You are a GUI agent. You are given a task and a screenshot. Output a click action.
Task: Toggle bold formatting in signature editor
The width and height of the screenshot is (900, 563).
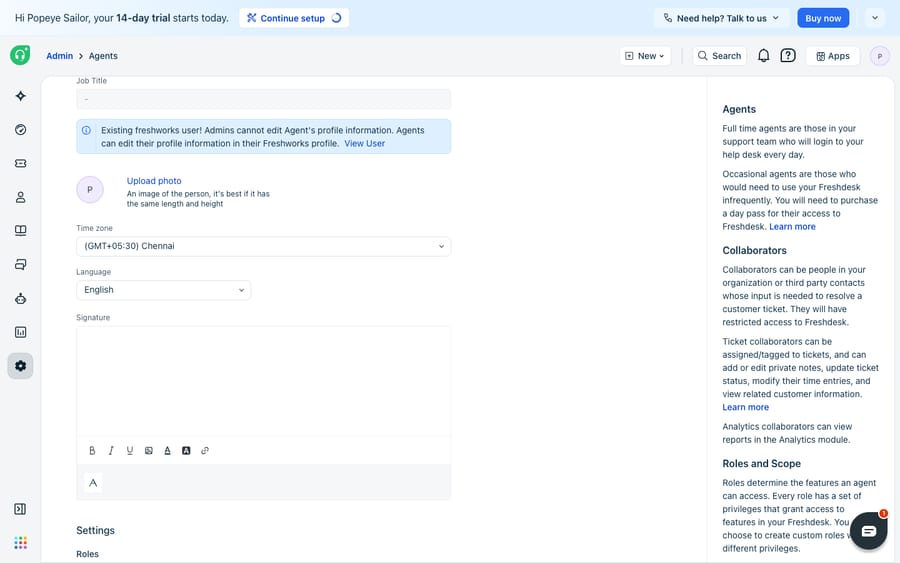[x=92, y=451]
